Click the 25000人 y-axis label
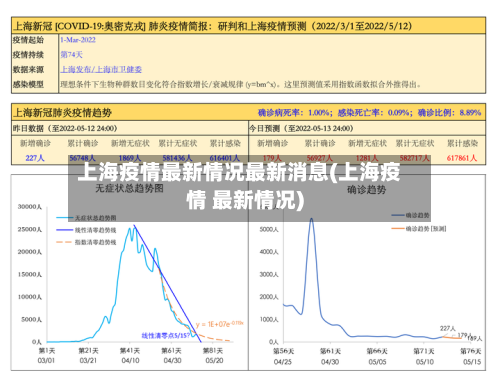The width and height of the screenshot is (500, 377). pos(30,229)
